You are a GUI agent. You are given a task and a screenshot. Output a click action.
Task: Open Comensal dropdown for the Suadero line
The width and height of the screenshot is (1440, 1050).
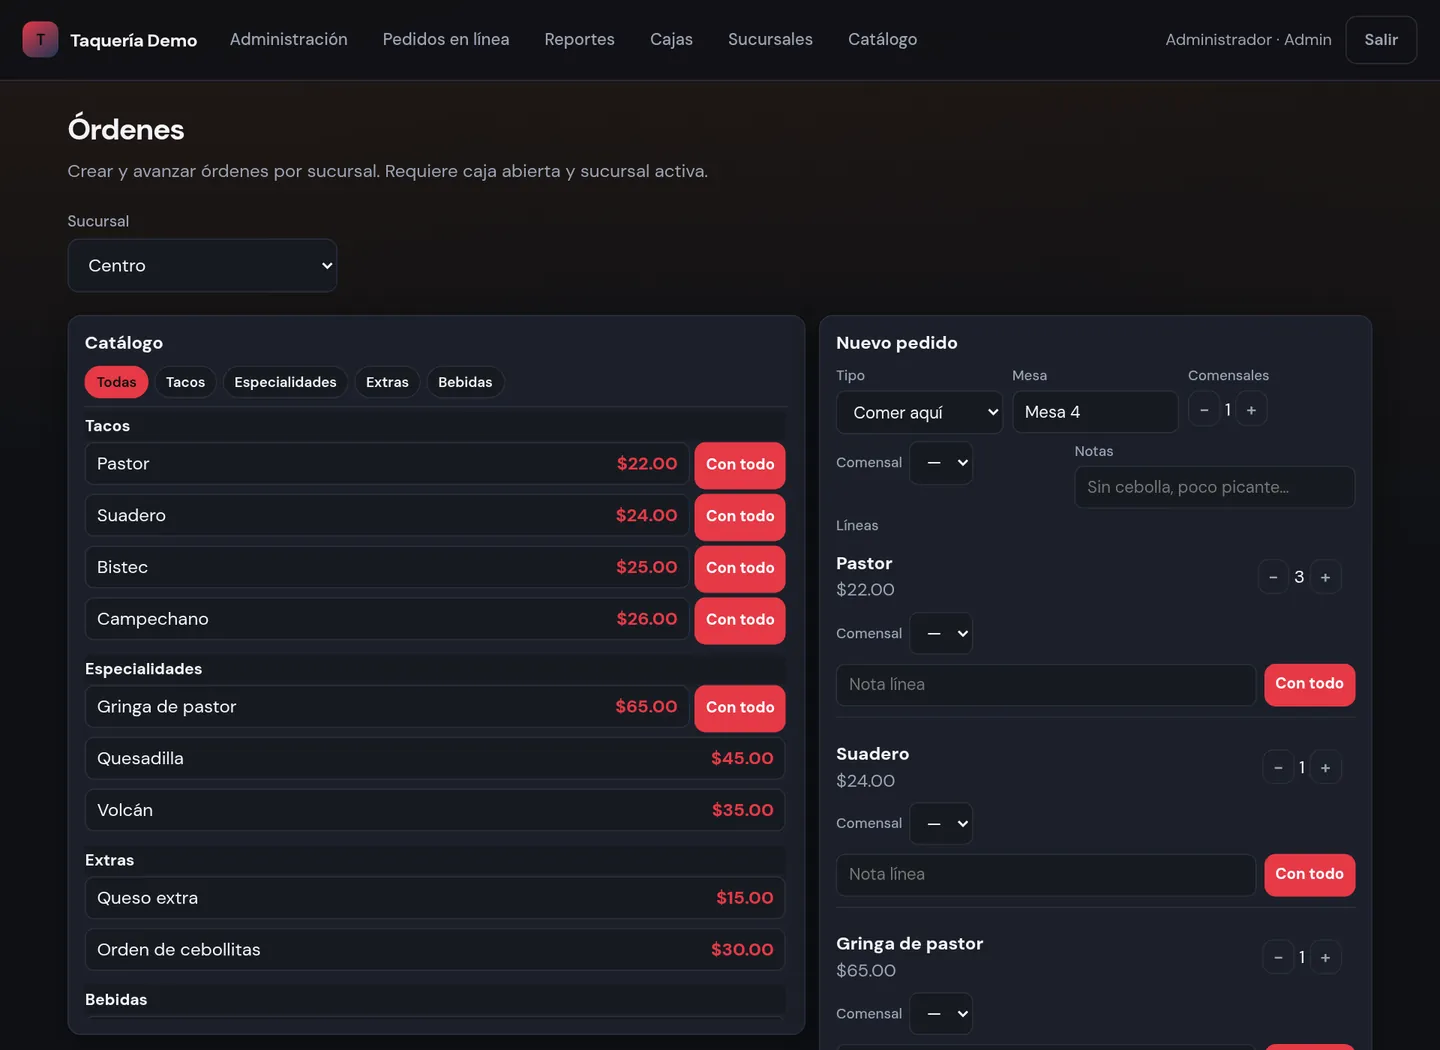tap(941, 824)
